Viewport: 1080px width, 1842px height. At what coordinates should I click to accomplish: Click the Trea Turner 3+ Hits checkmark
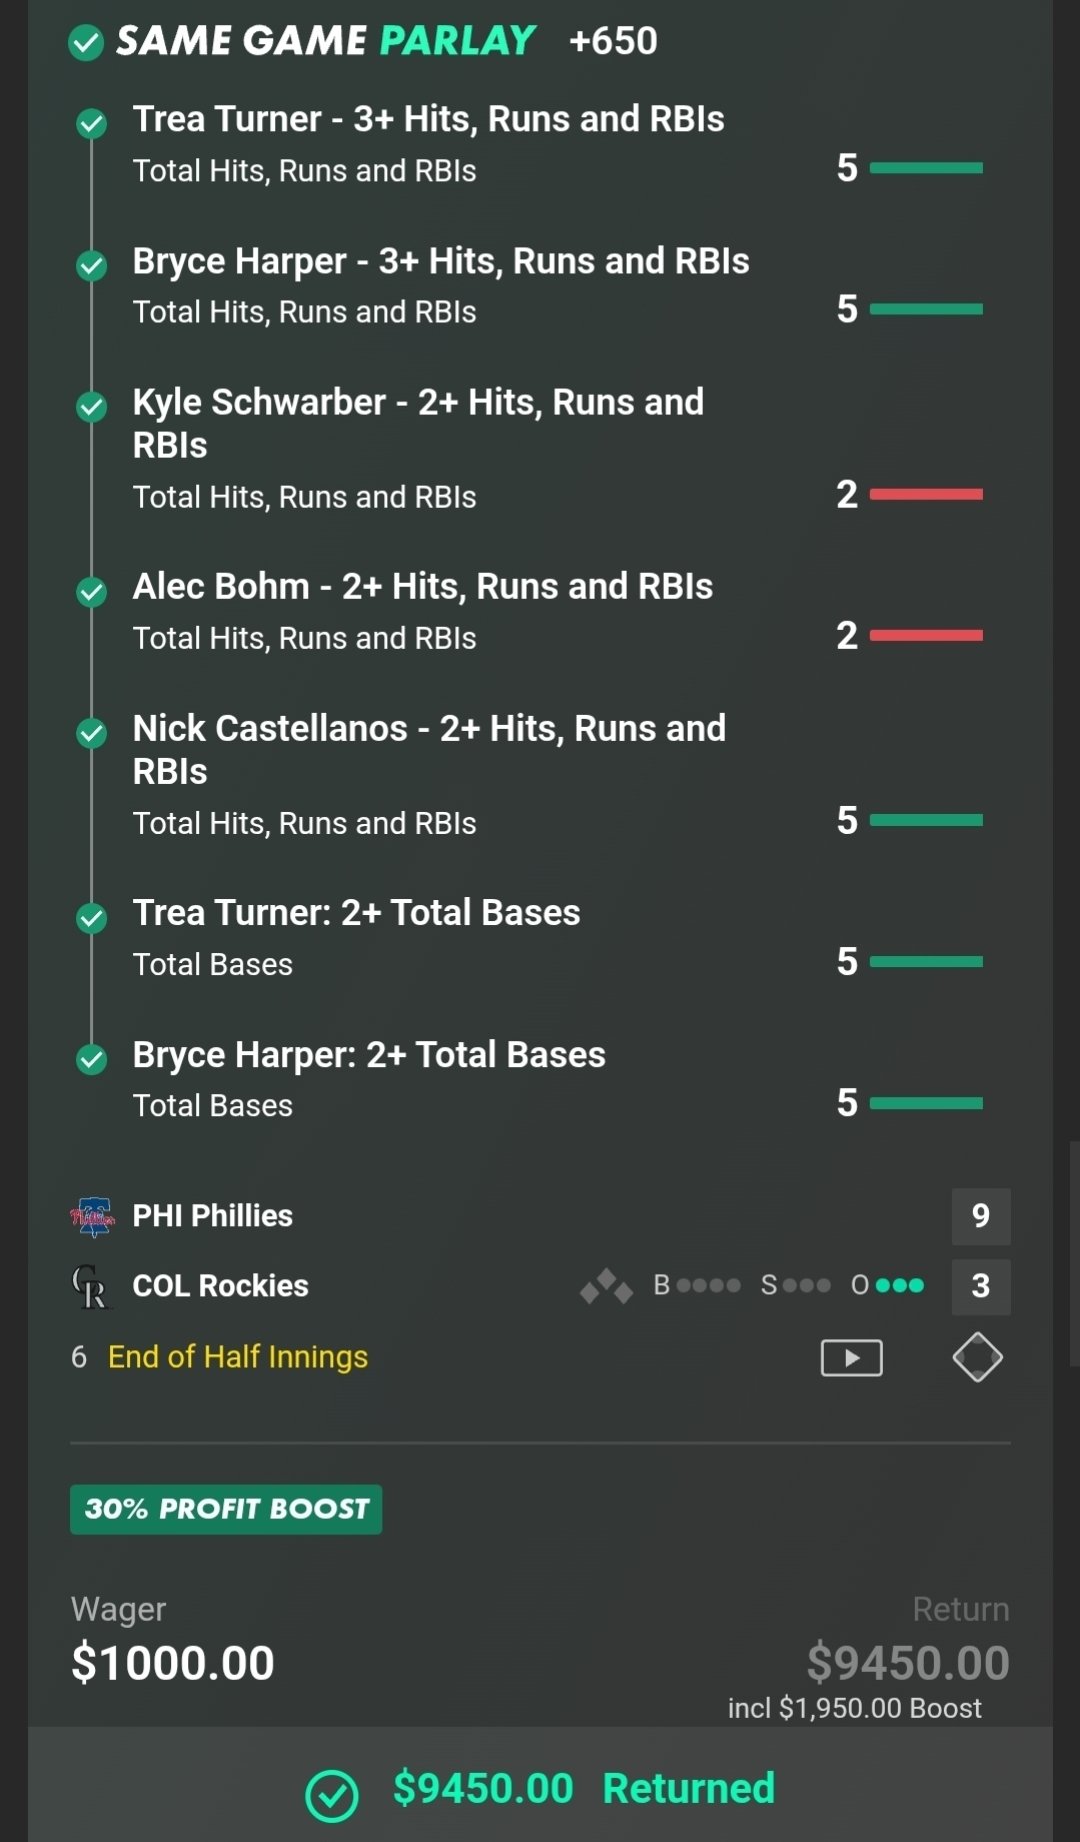(x=92, y=124)
